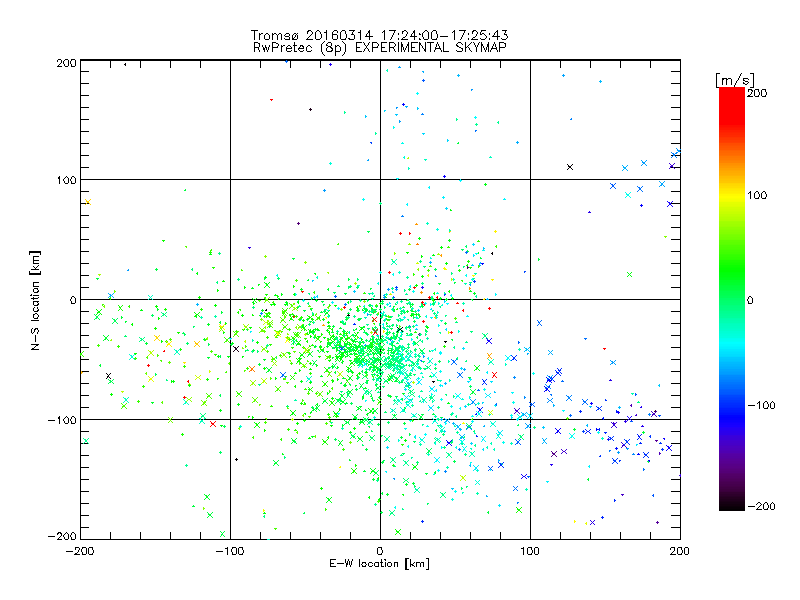The width and height of the screenshot is (800, 600).
Task: Click the y-axis tick label '-100'
Action: click(62, 420)
